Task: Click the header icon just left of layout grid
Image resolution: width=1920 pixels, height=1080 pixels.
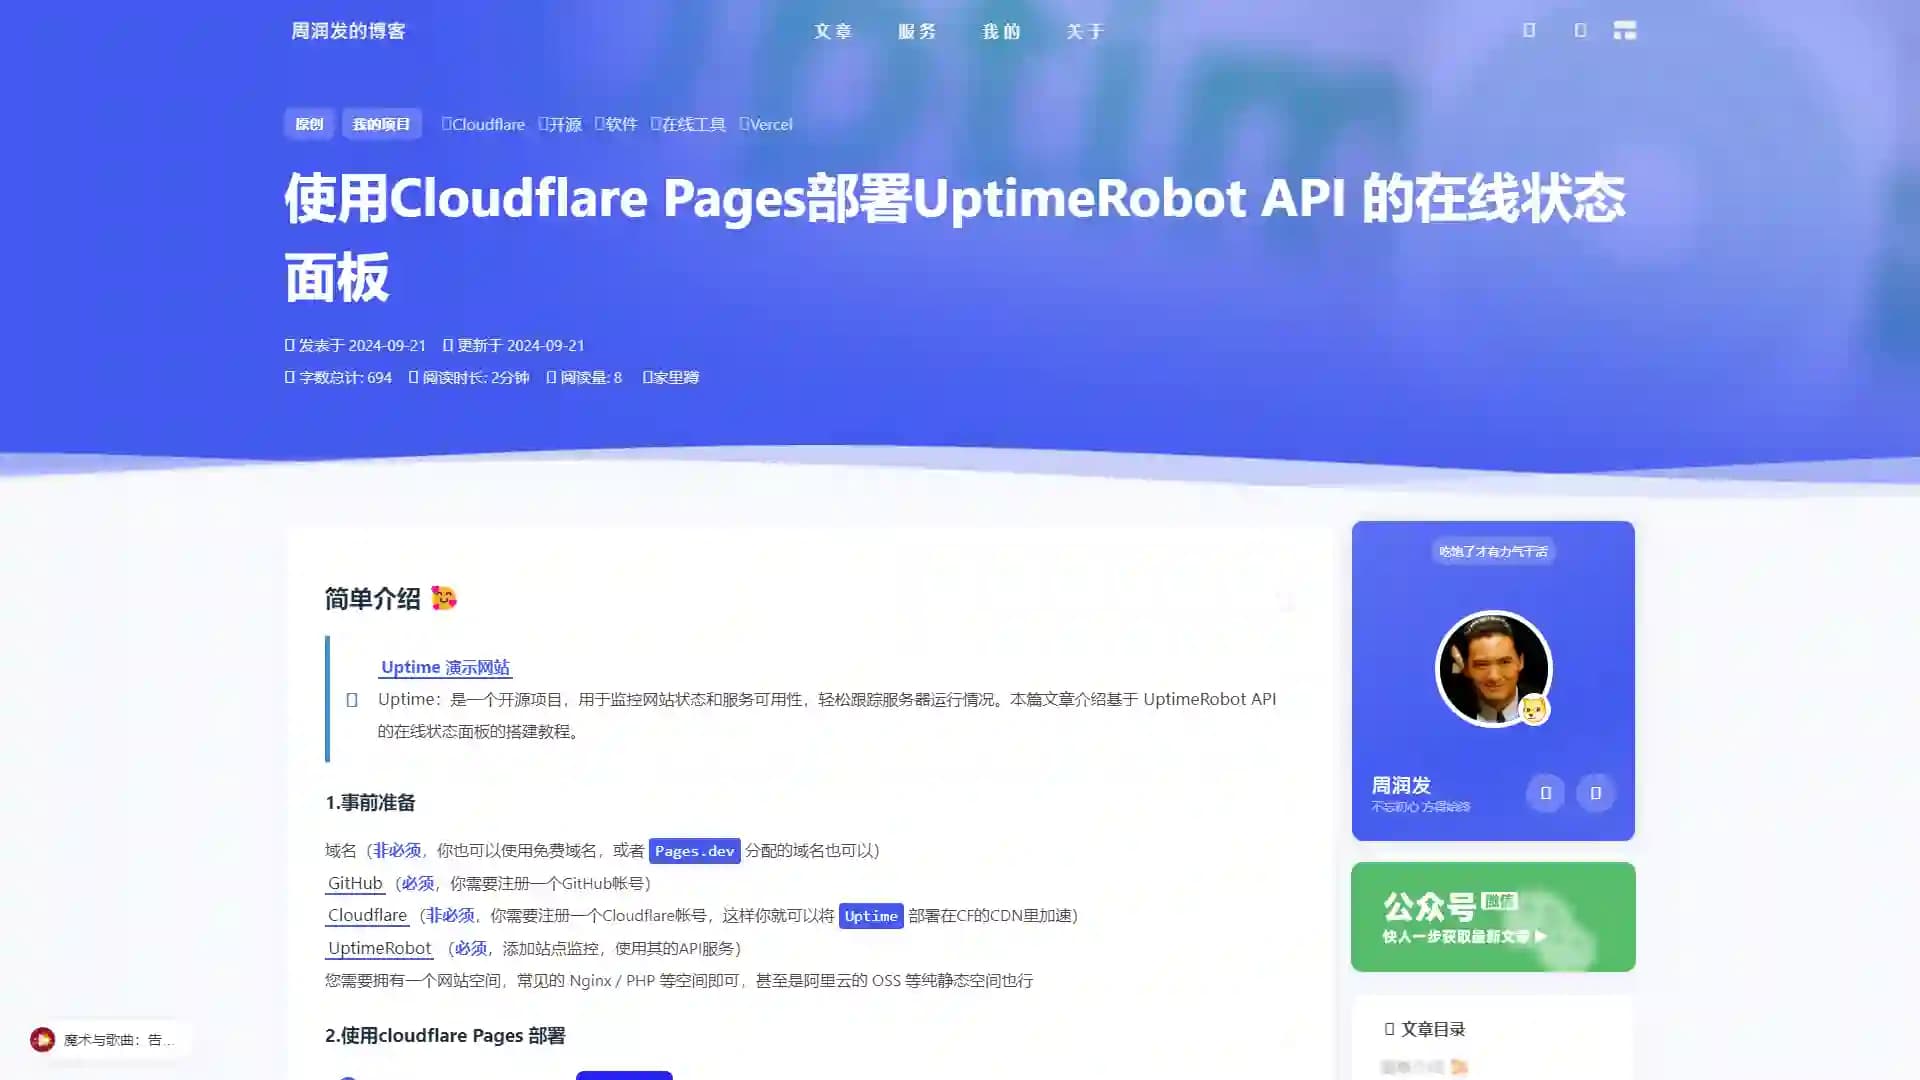Action: point(1580,31)
